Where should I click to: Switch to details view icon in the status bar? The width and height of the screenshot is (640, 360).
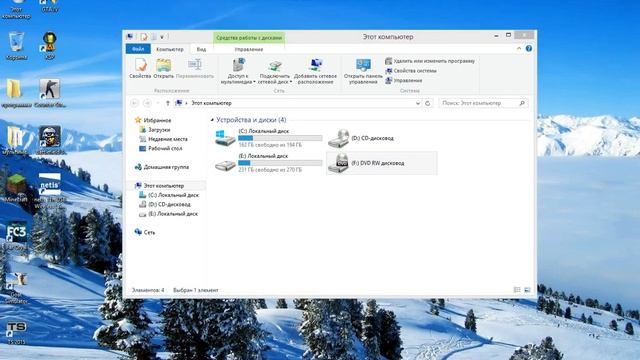pyautogui.click(x=517, y=290)
